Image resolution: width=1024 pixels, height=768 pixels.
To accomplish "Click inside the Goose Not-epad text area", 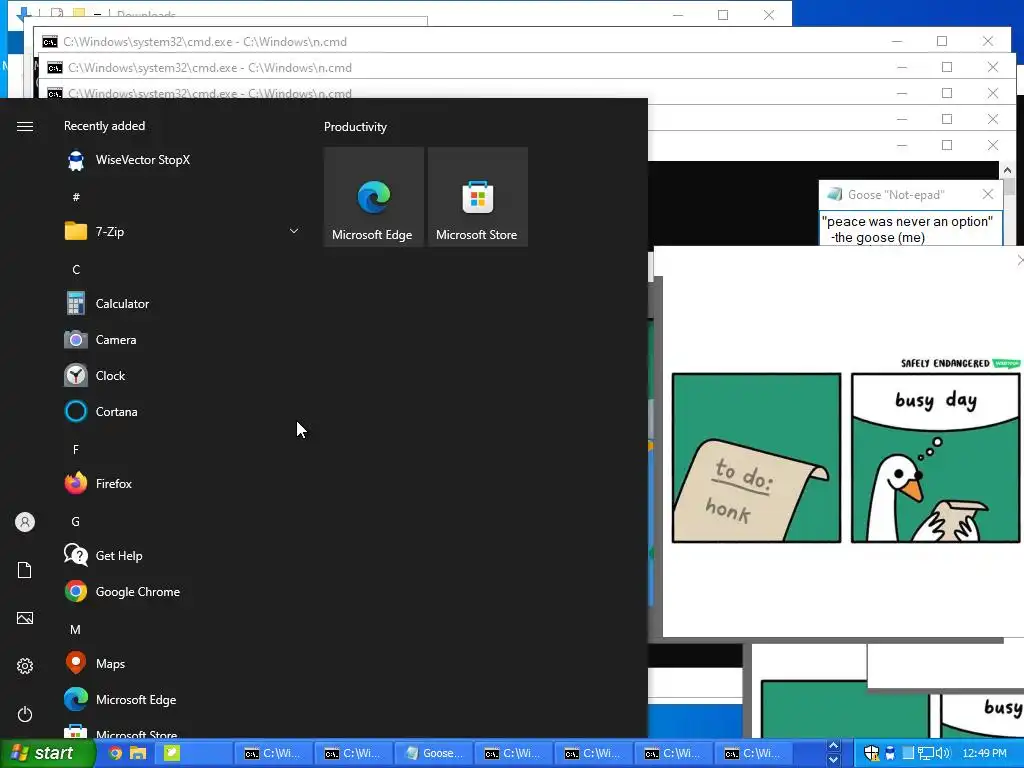I will click(910, 229).
